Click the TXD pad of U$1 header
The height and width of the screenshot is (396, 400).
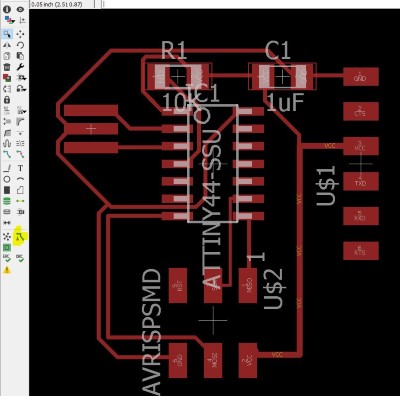coord(361,182)
